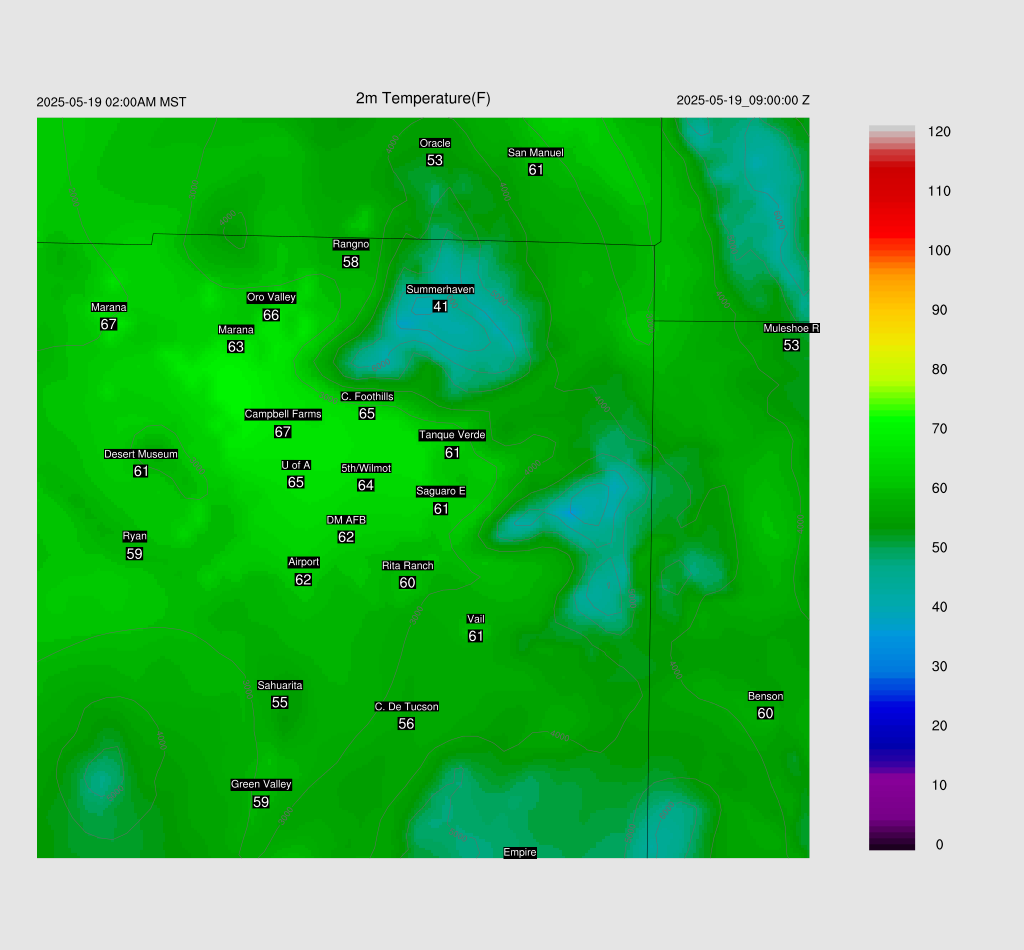Select the Green Valley station label

coord(261,784)
